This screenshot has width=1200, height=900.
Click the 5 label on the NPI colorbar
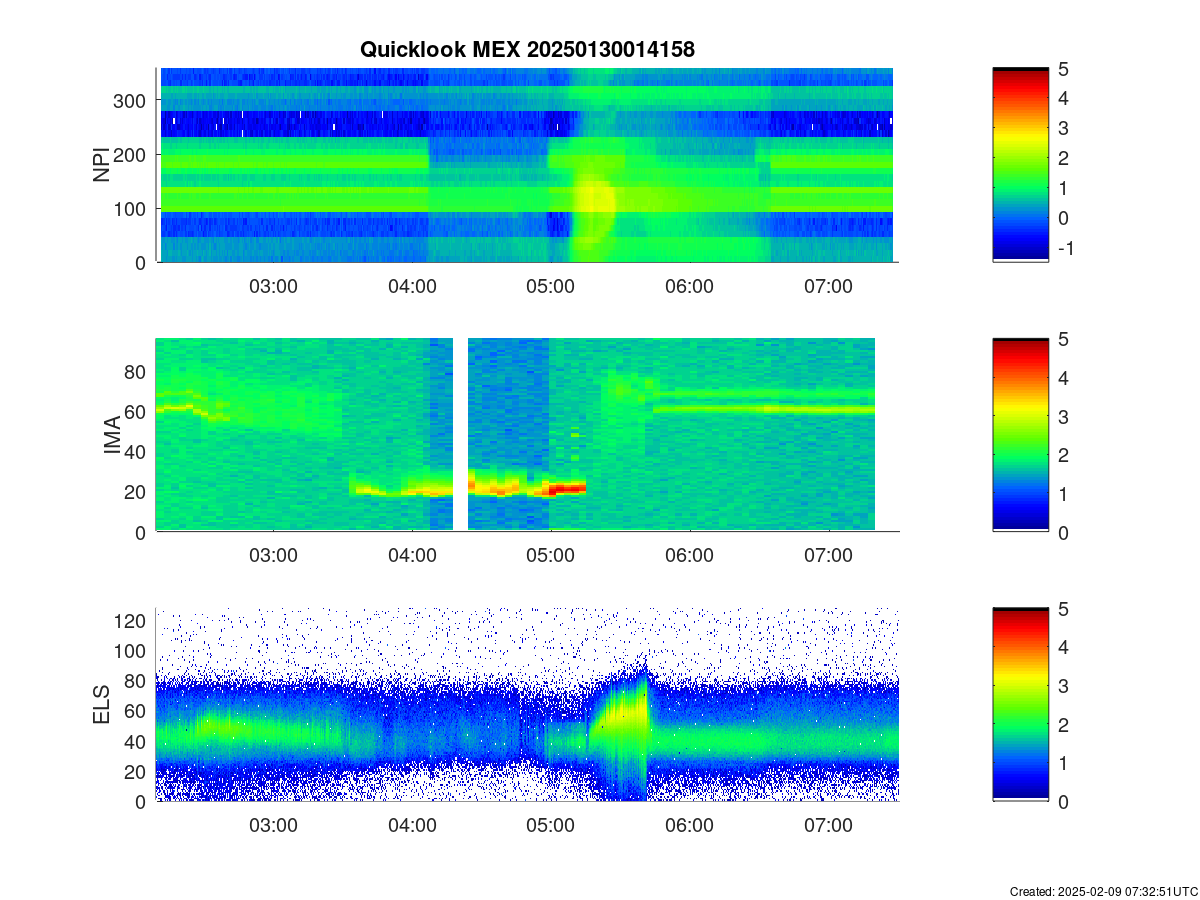1064,68
